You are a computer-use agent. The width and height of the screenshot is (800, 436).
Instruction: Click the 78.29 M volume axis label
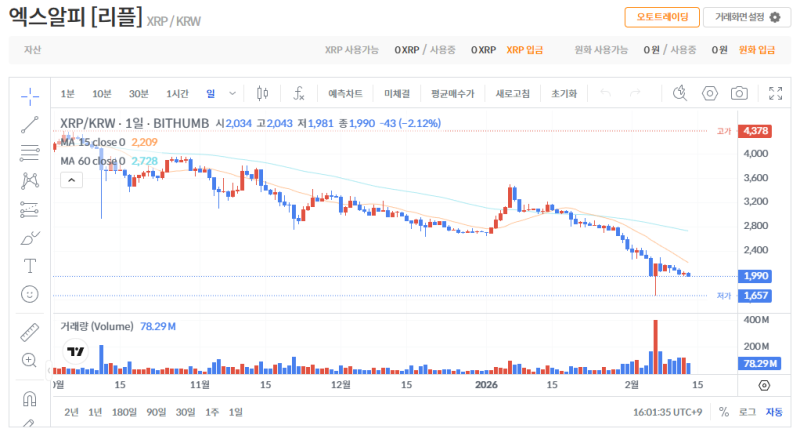pos(759,364)
